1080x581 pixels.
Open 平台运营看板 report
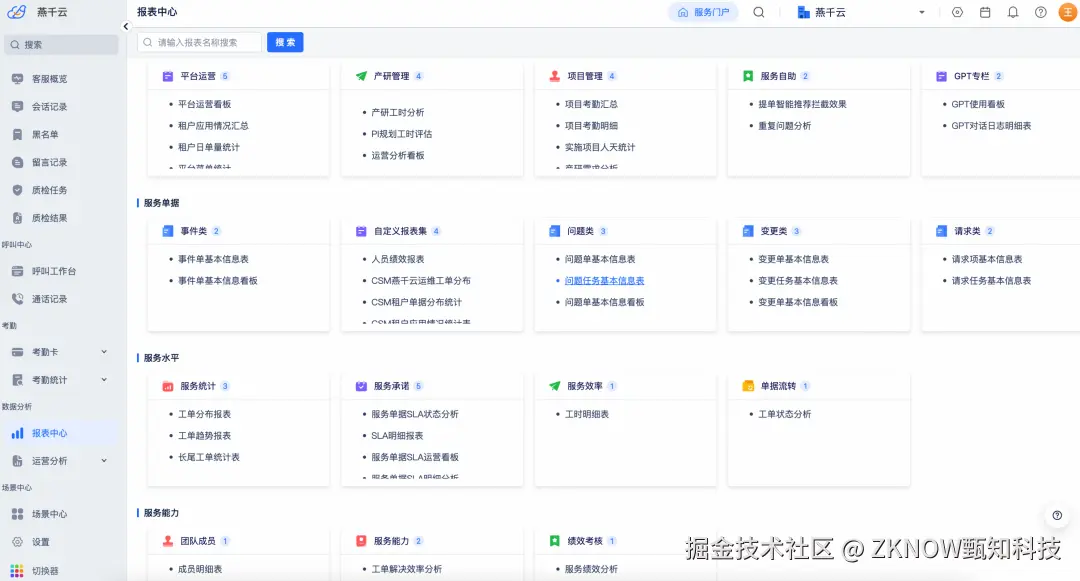[205, 105]
